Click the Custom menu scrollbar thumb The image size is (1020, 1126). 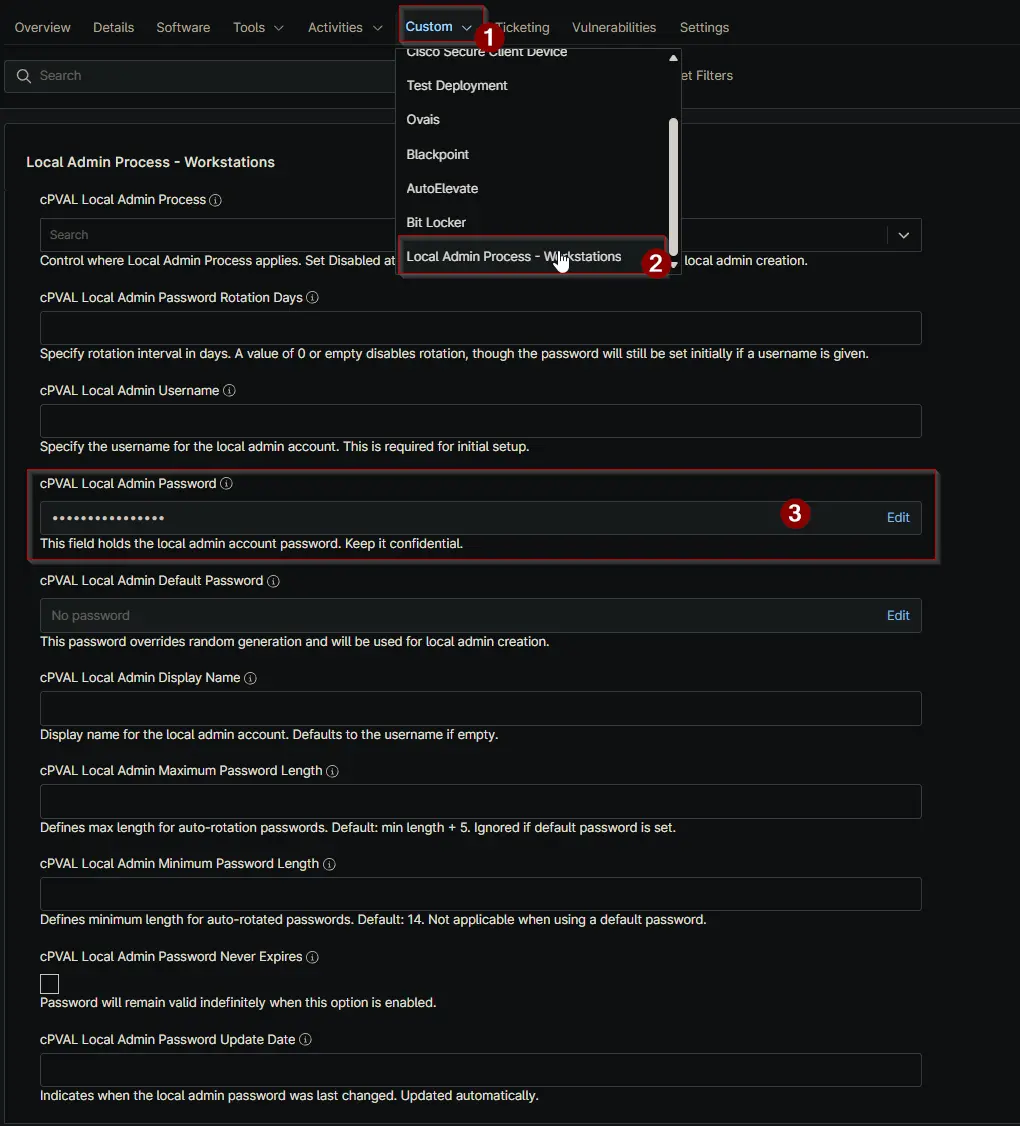tap(673, 185)
